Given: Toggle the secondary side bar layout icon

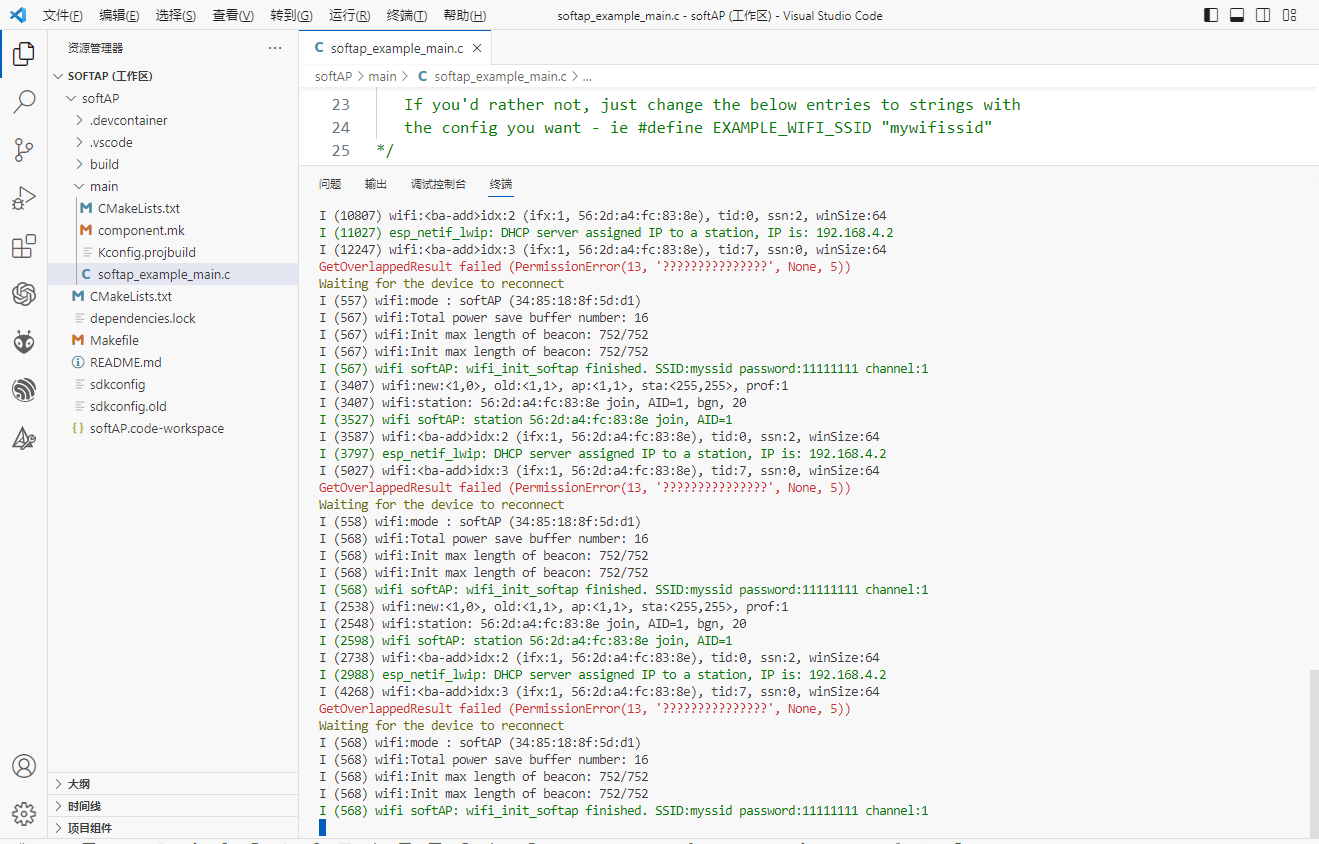Looking at the screenshot, I should click(x=1263, y=15).
